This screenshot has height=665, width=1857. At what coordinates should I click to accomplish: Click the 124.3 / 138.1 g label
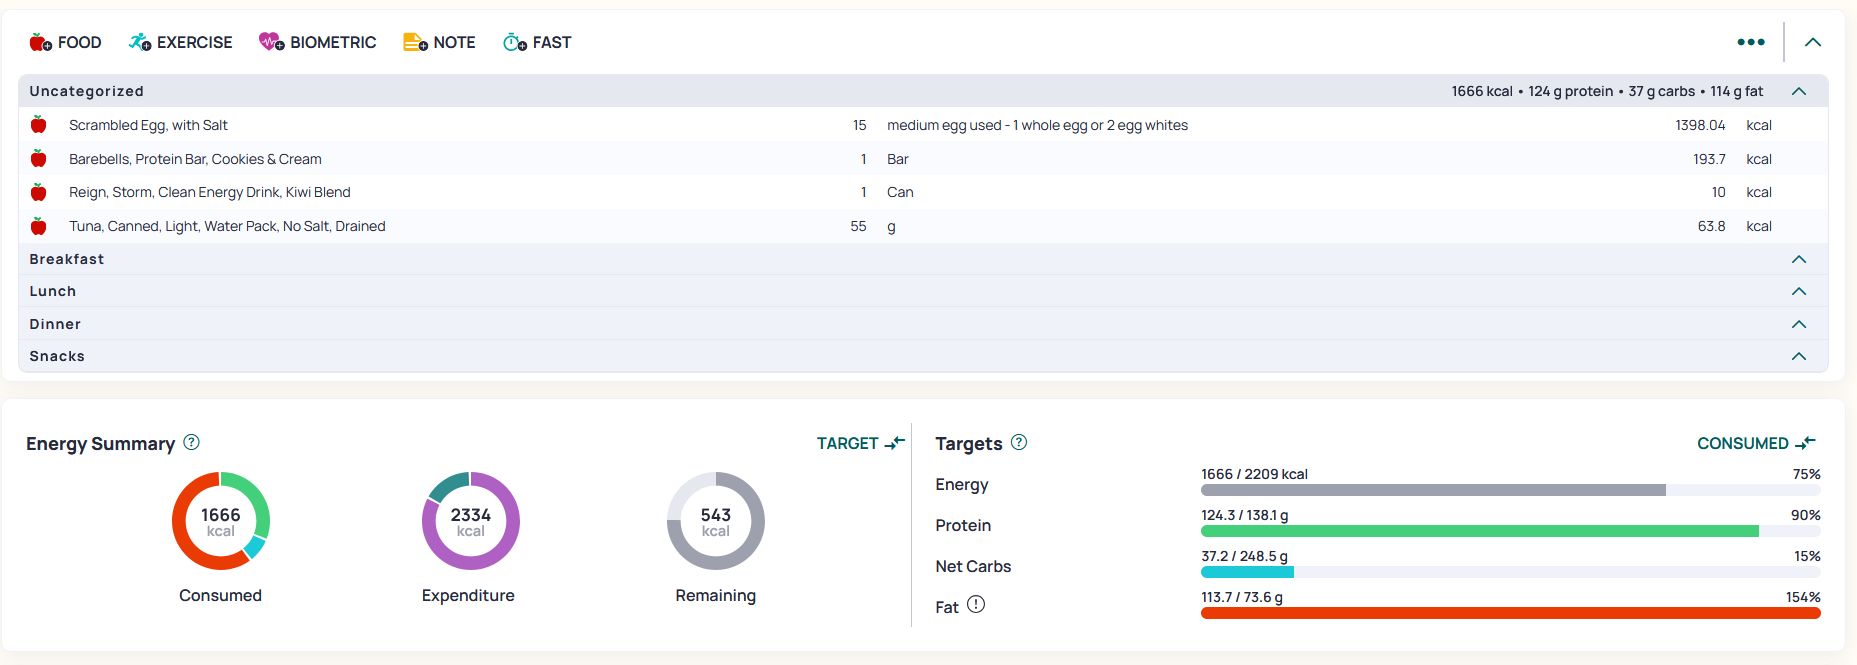1244,515
